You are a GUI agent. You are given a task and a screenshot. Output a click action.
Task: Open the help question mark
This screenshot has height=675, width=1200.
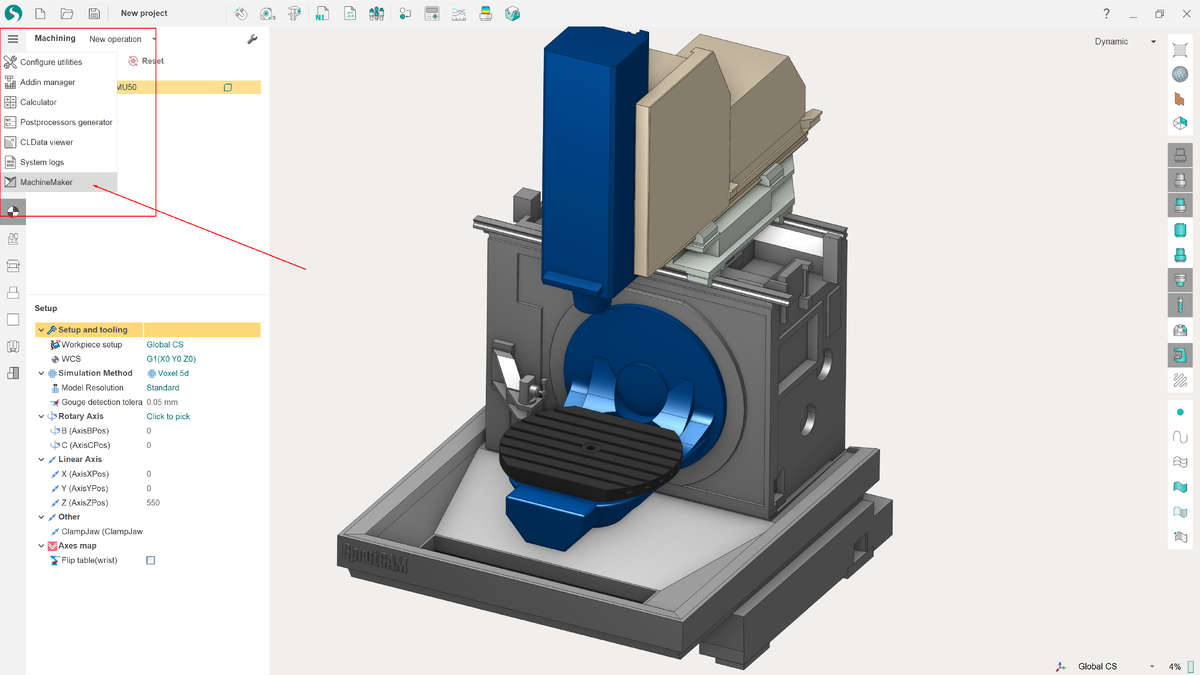click(x=1107, y=14)
